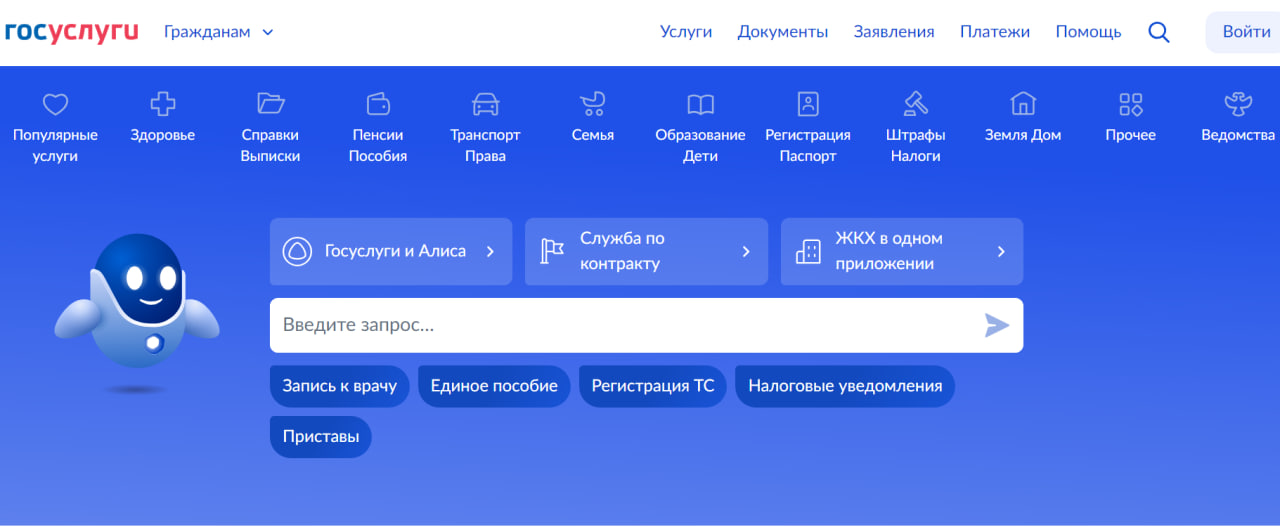
Task: Click the ЖКХ в одном приложении text
Action: [889, 251]
